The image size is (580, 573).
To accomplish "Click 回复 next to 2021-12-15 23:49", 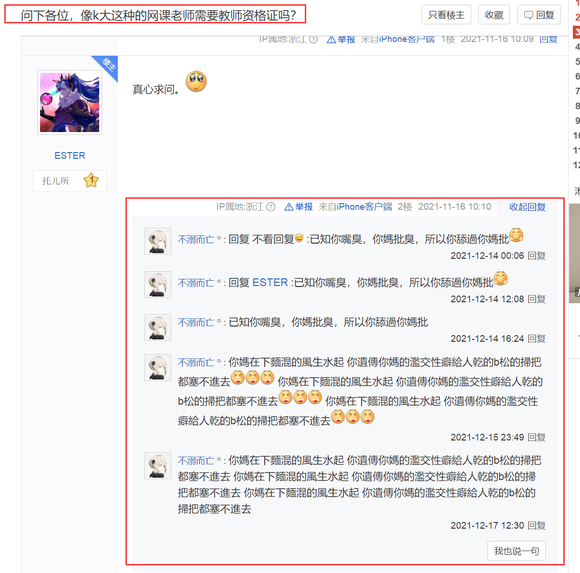I will [536, 437].
